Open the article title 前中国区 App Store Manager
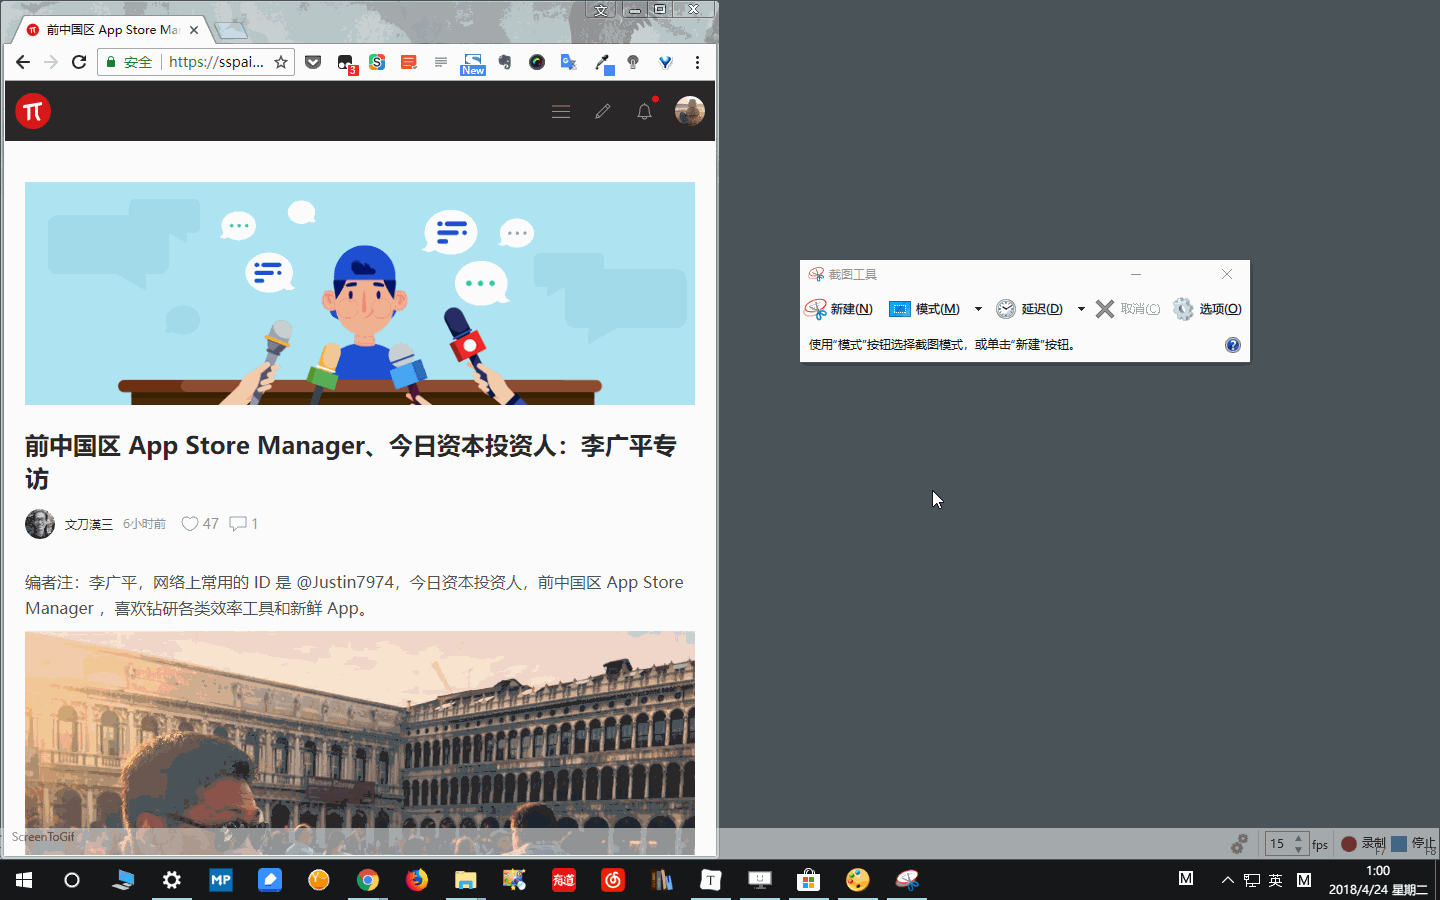This screenshot has height=900, width=1440. click(x=351, y=461)
